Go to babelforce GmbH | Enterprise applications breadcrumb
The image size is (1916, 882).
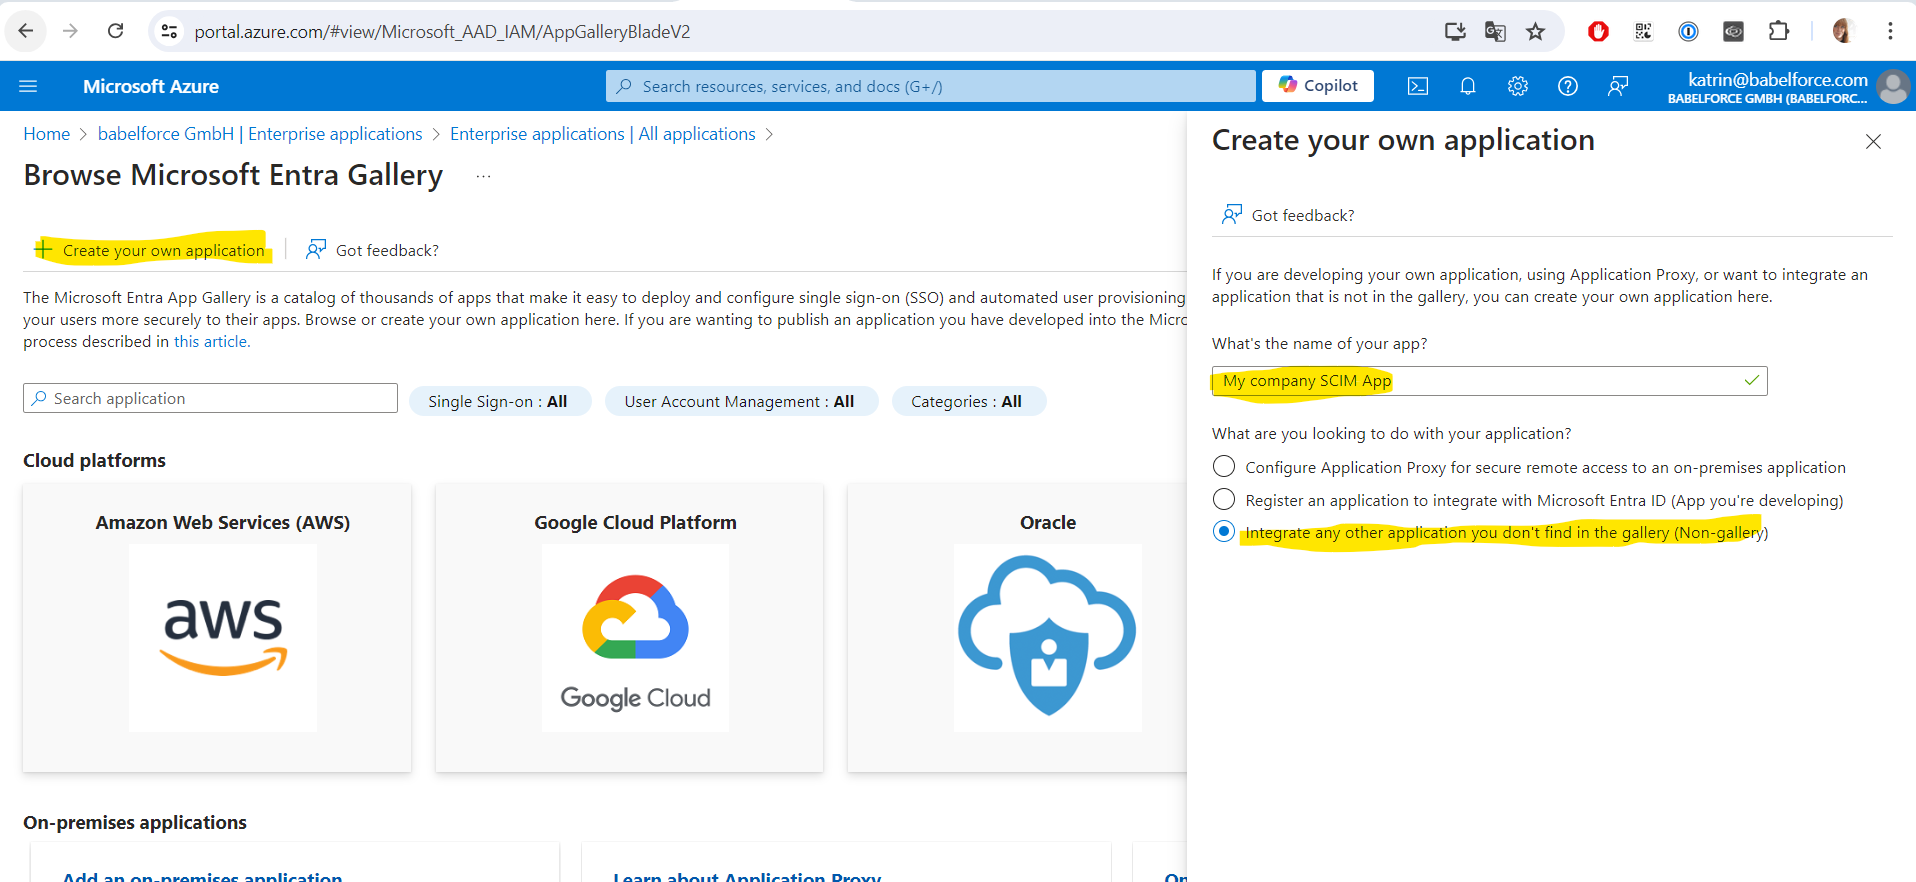coord(260,134)
